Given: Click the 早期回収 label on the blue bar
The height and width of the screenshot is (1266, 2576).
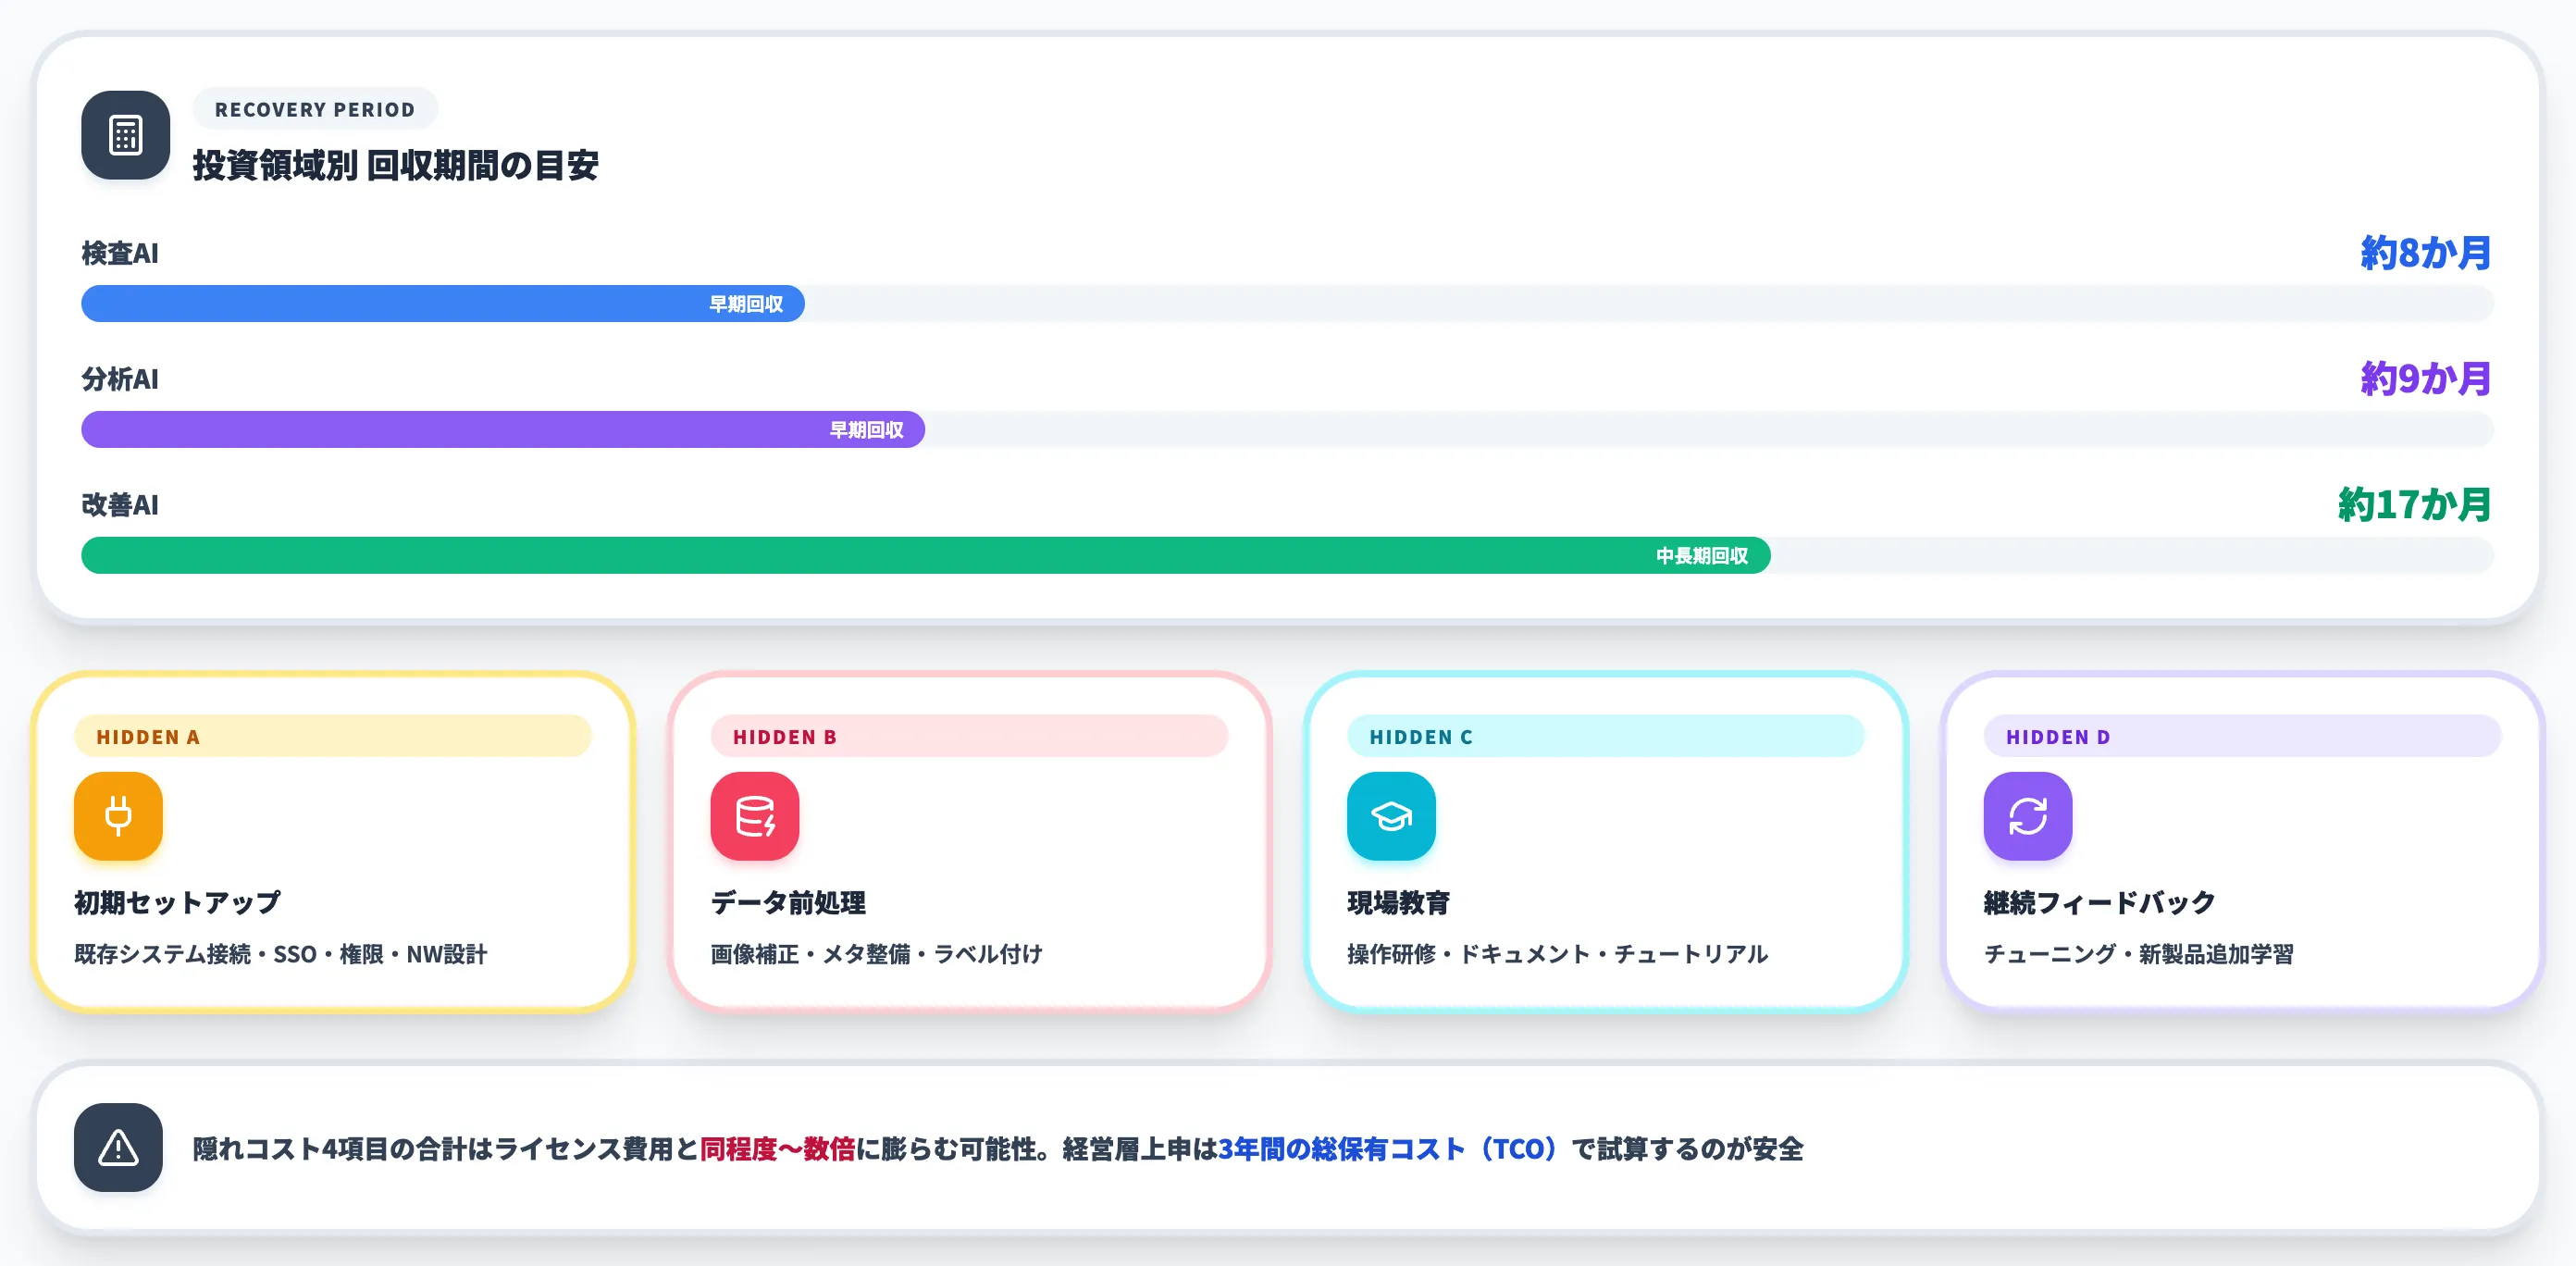Looking at the screenshot, I should 746,304.
